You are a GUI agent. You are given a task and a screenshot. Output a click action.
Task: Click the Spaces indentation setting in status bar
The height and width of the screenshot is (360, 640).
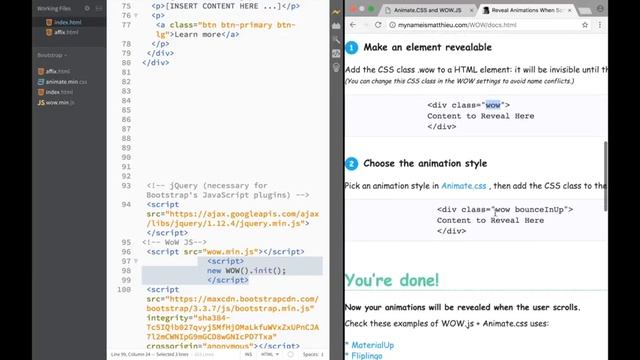[x=313, y=354]
